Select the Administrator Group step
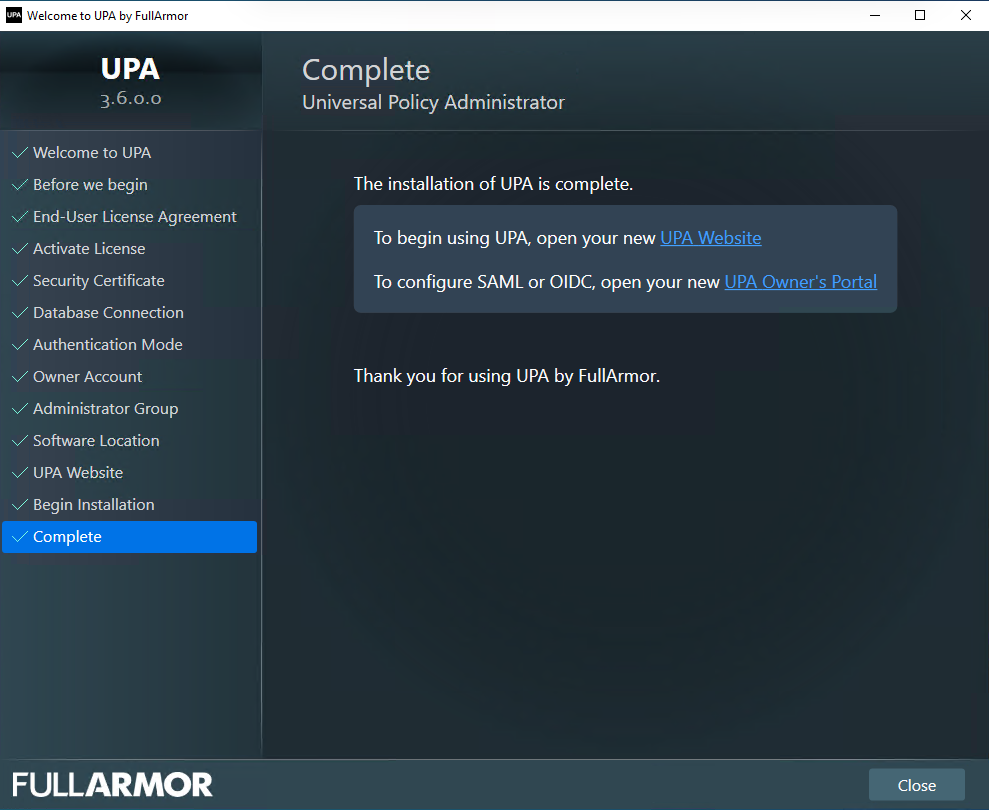Viewport: 989px width, 810px height. point(105,409)
